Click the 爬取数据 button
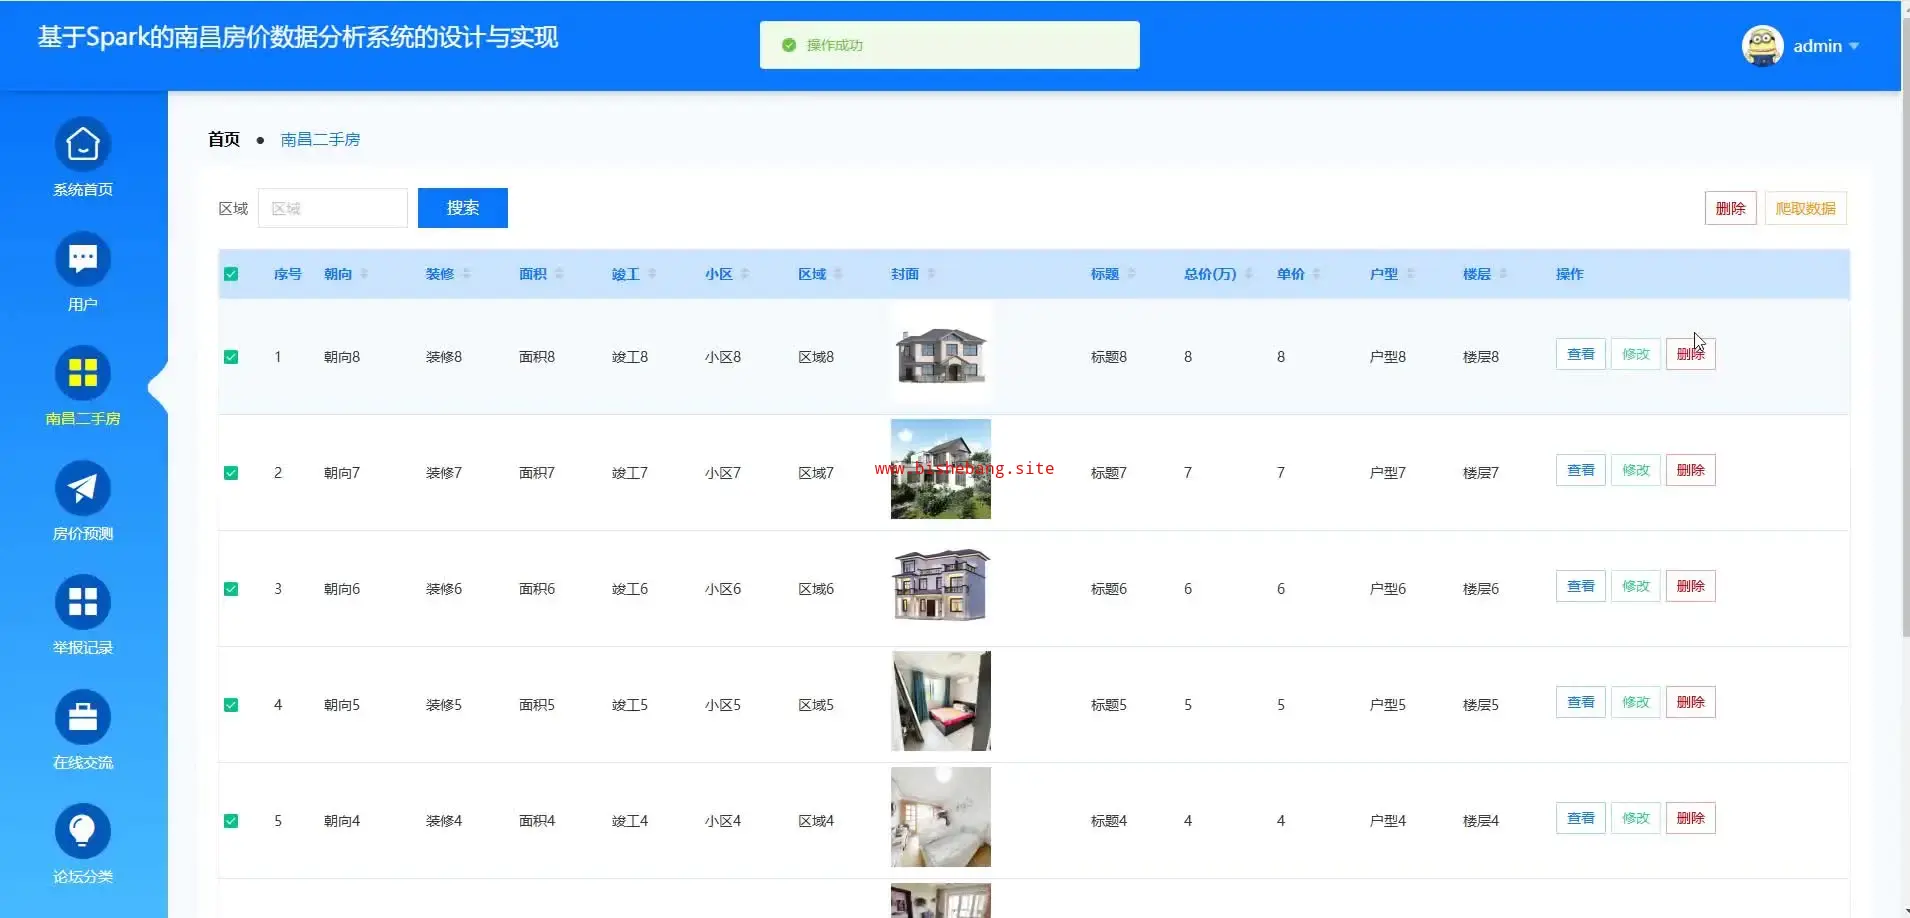This screenshot has width=1910, height=918. (1805, 208)
